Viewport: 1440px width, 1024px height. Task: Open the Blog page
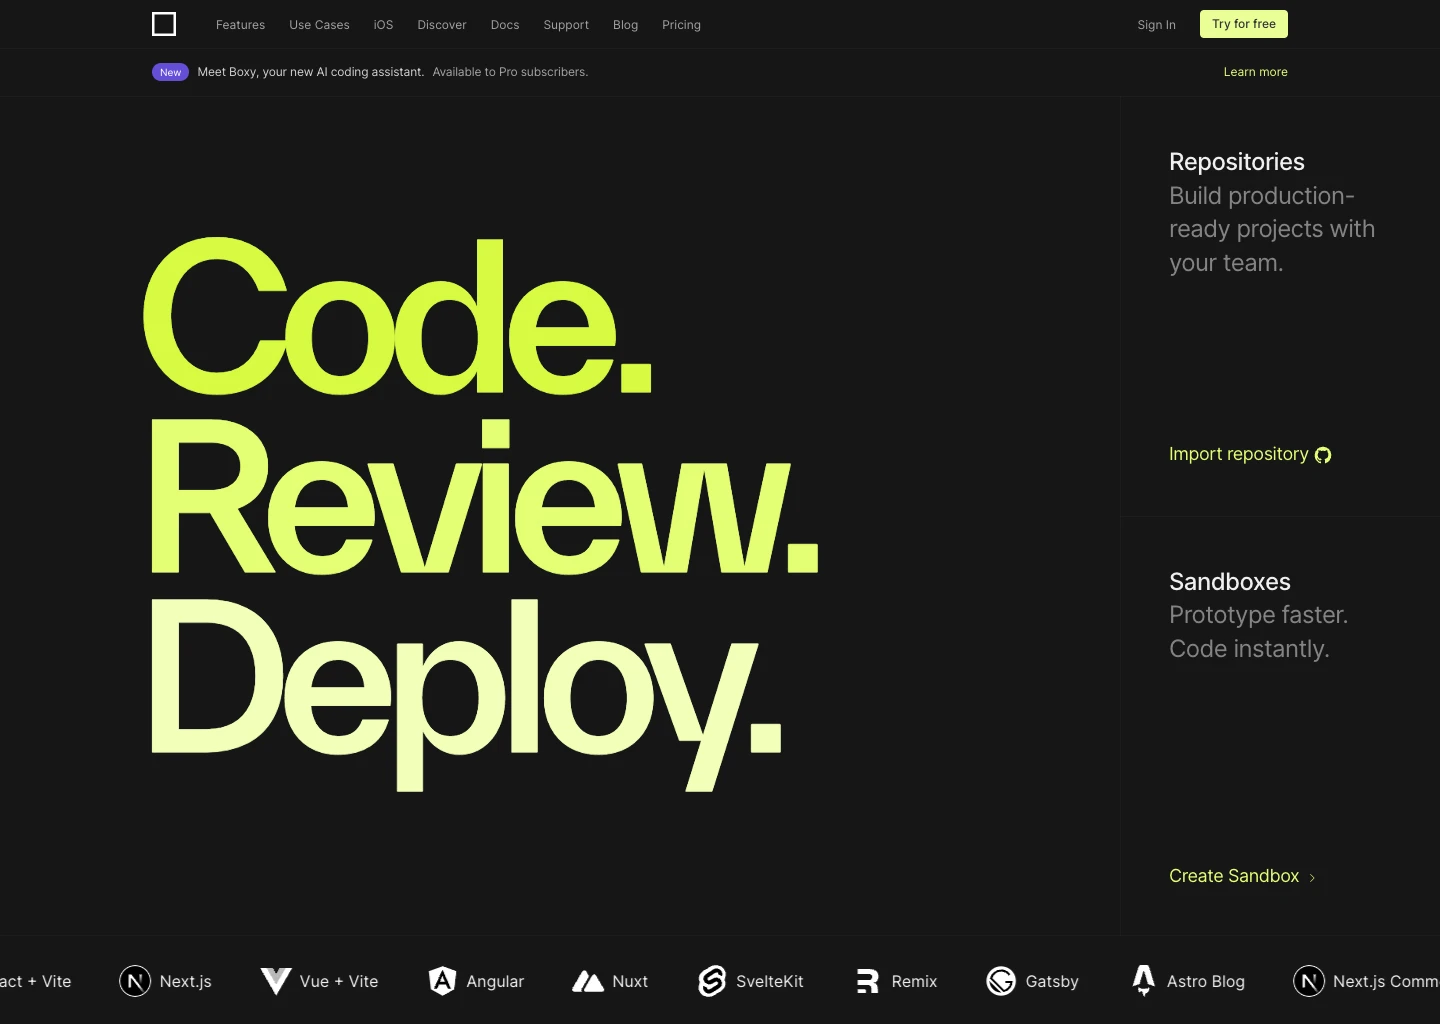pos(625,24)
